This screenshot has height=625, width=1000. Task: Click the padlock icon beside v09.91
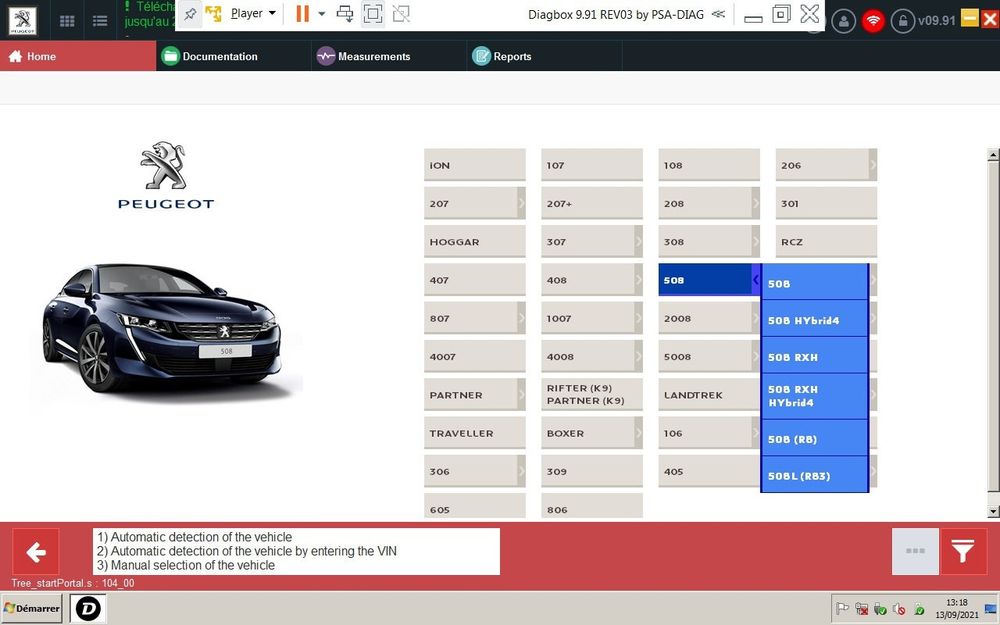pos(902,21)
